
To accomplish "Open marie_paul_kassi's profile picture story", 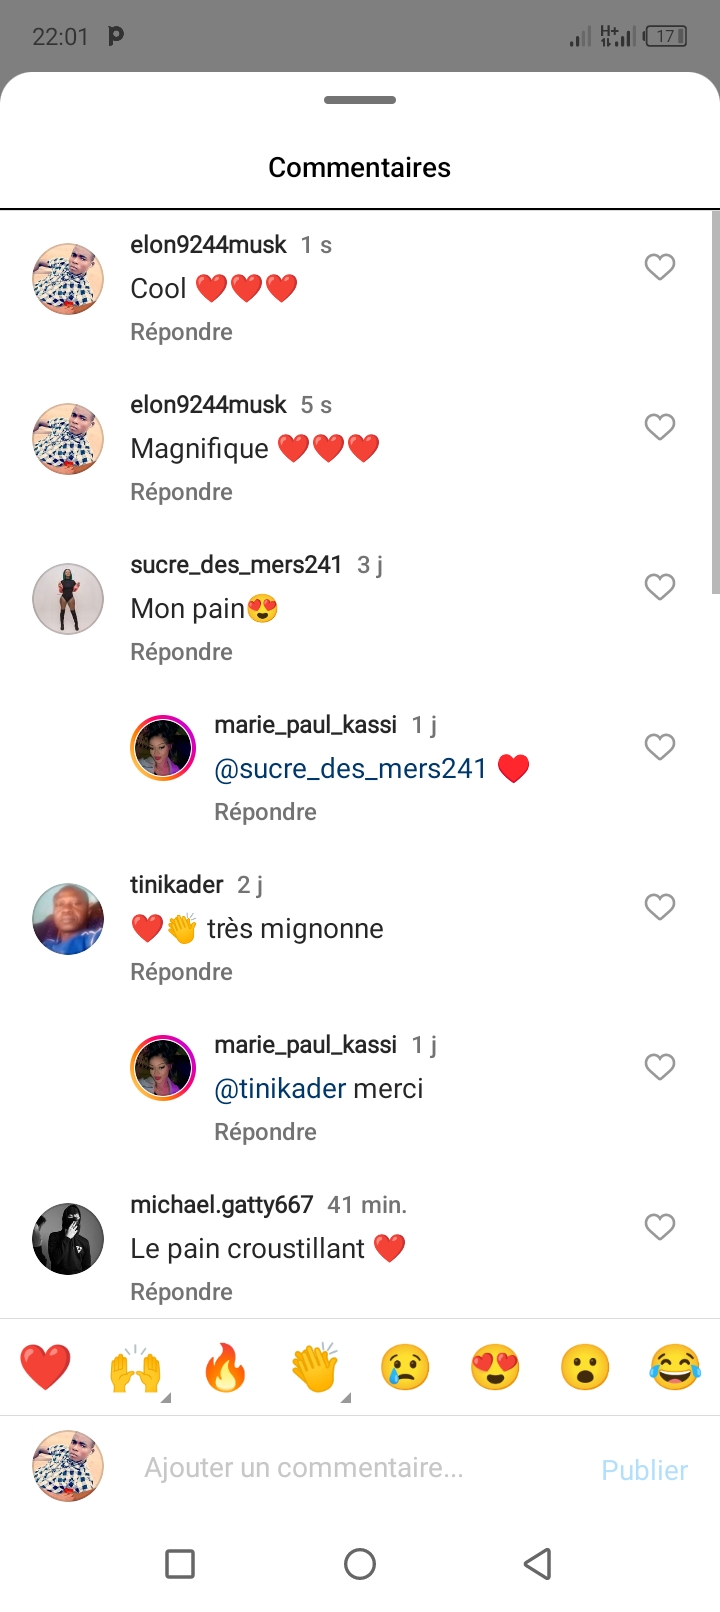I will point(163,747).
